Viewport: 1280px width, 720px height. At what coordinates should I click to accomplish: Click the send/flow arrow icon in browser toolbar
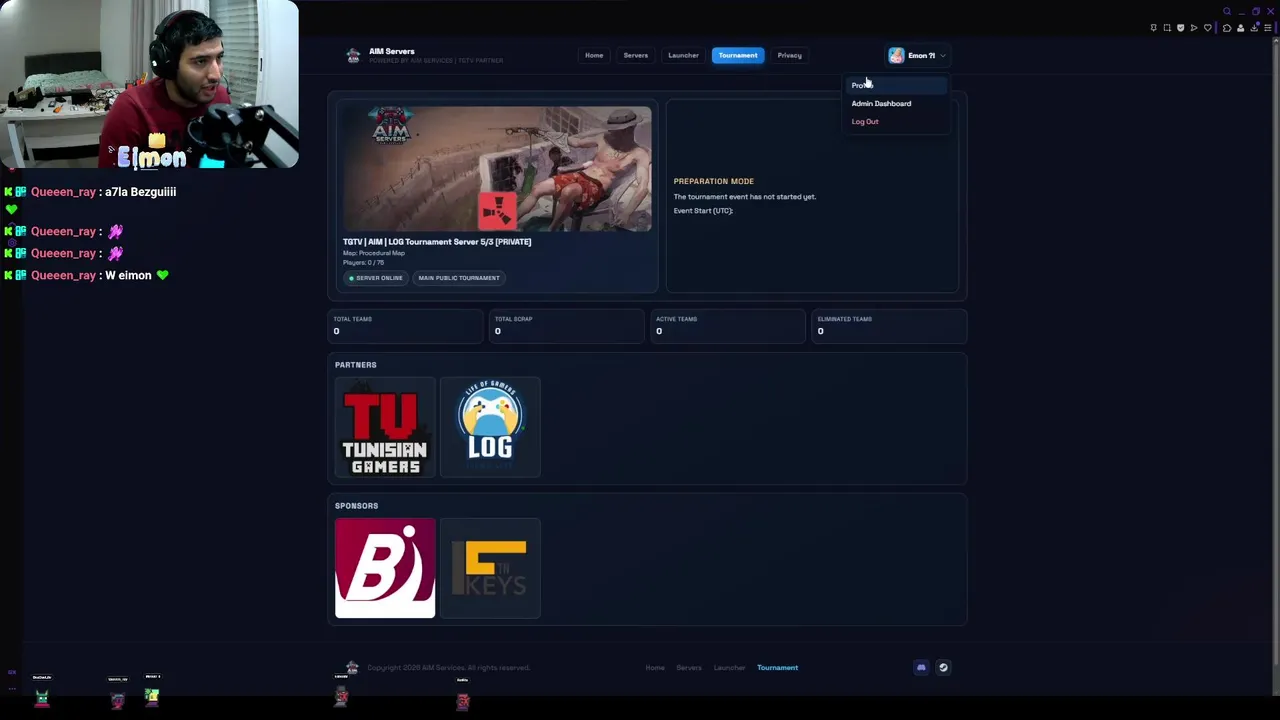[1194, 28]
